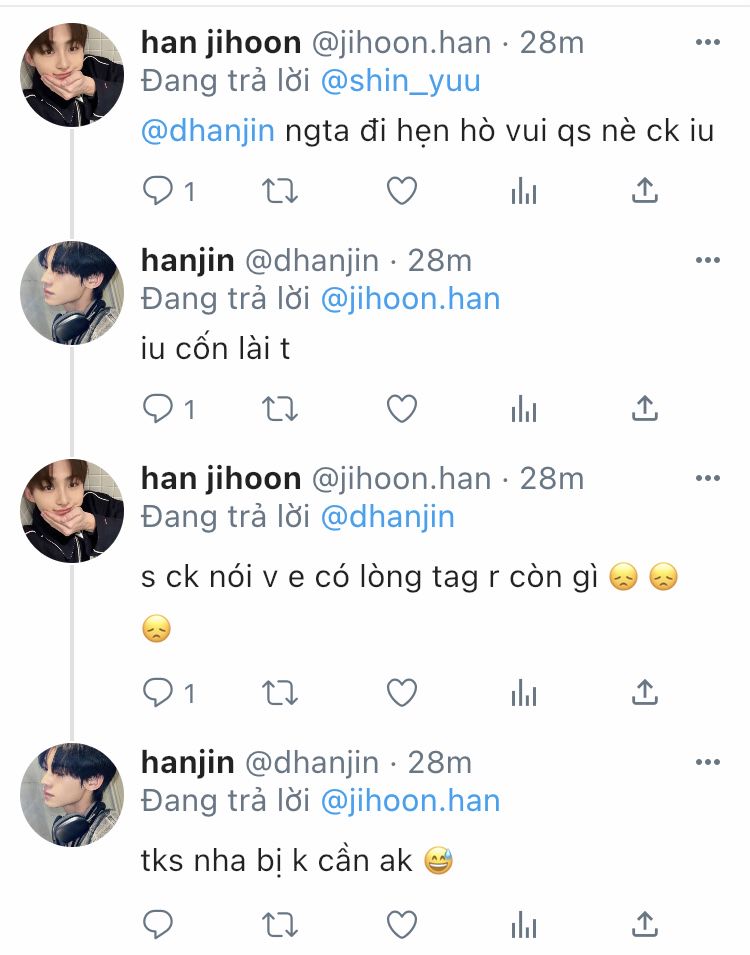Screen dimensions: 750x955
Task: Open the @shin_yuu profile link
Action: tap(400, 81)
